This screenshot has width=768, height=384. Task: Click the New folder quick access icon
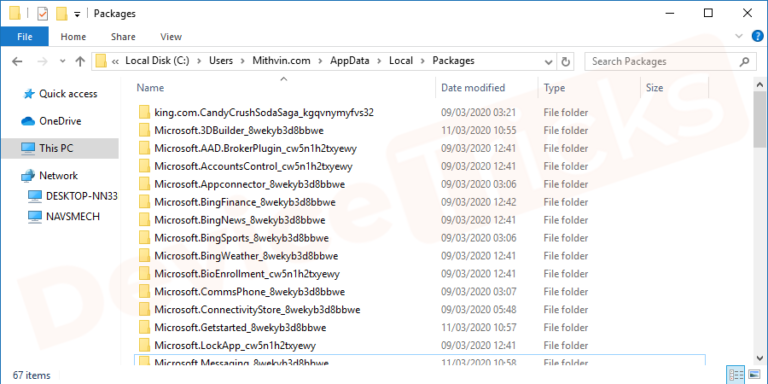tap(61, 14)
